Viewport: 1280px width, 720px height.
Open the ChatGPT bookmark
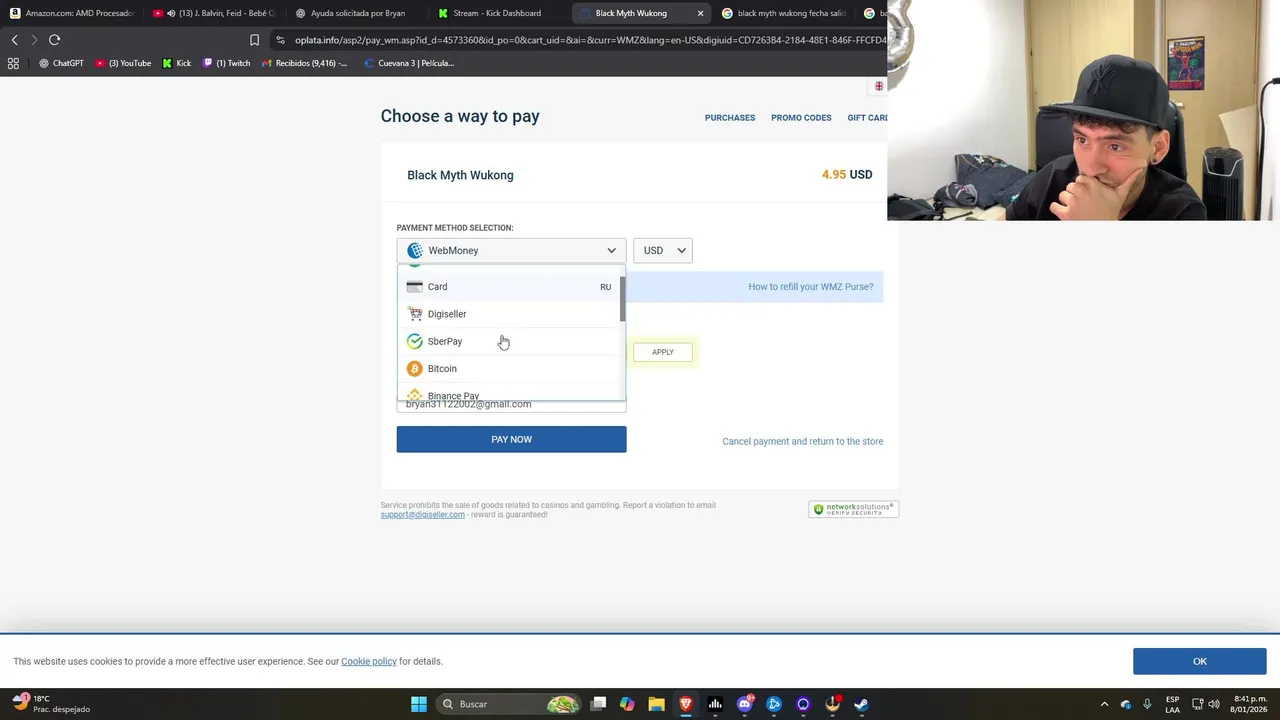[x=61, y=63]
